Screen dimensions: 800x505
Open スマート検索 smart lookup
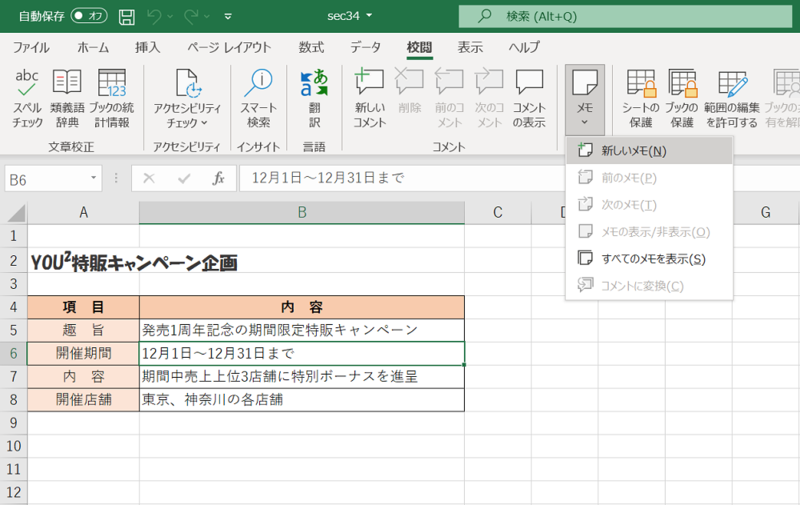(x=259, y=98)
